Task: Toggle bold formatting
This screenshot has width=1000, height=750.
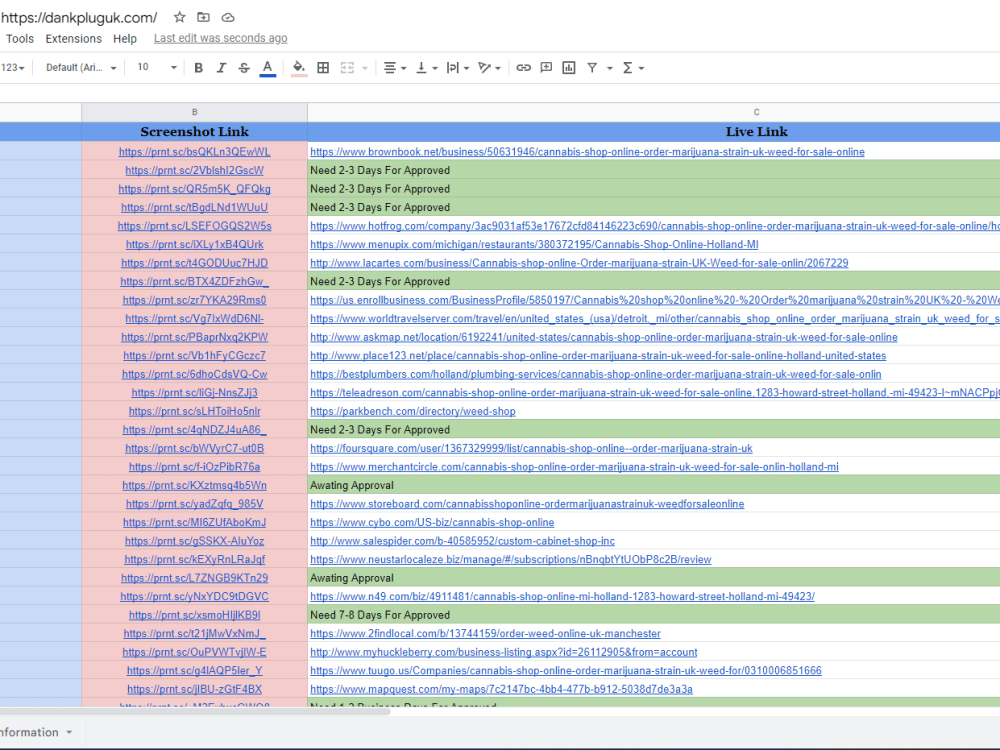Action: pos(198,68)
